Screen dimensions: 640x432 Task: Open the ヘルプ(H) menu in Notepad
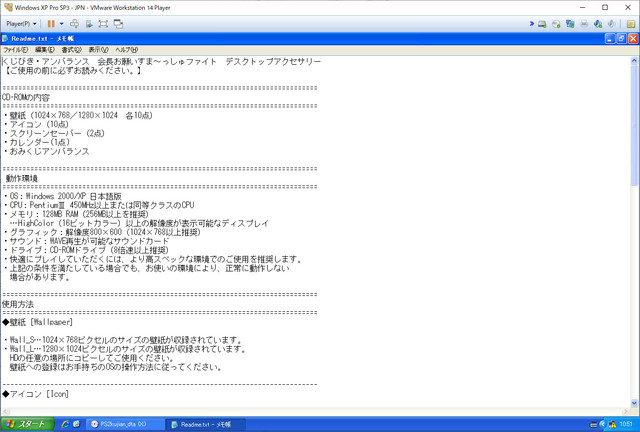[127, 49]
